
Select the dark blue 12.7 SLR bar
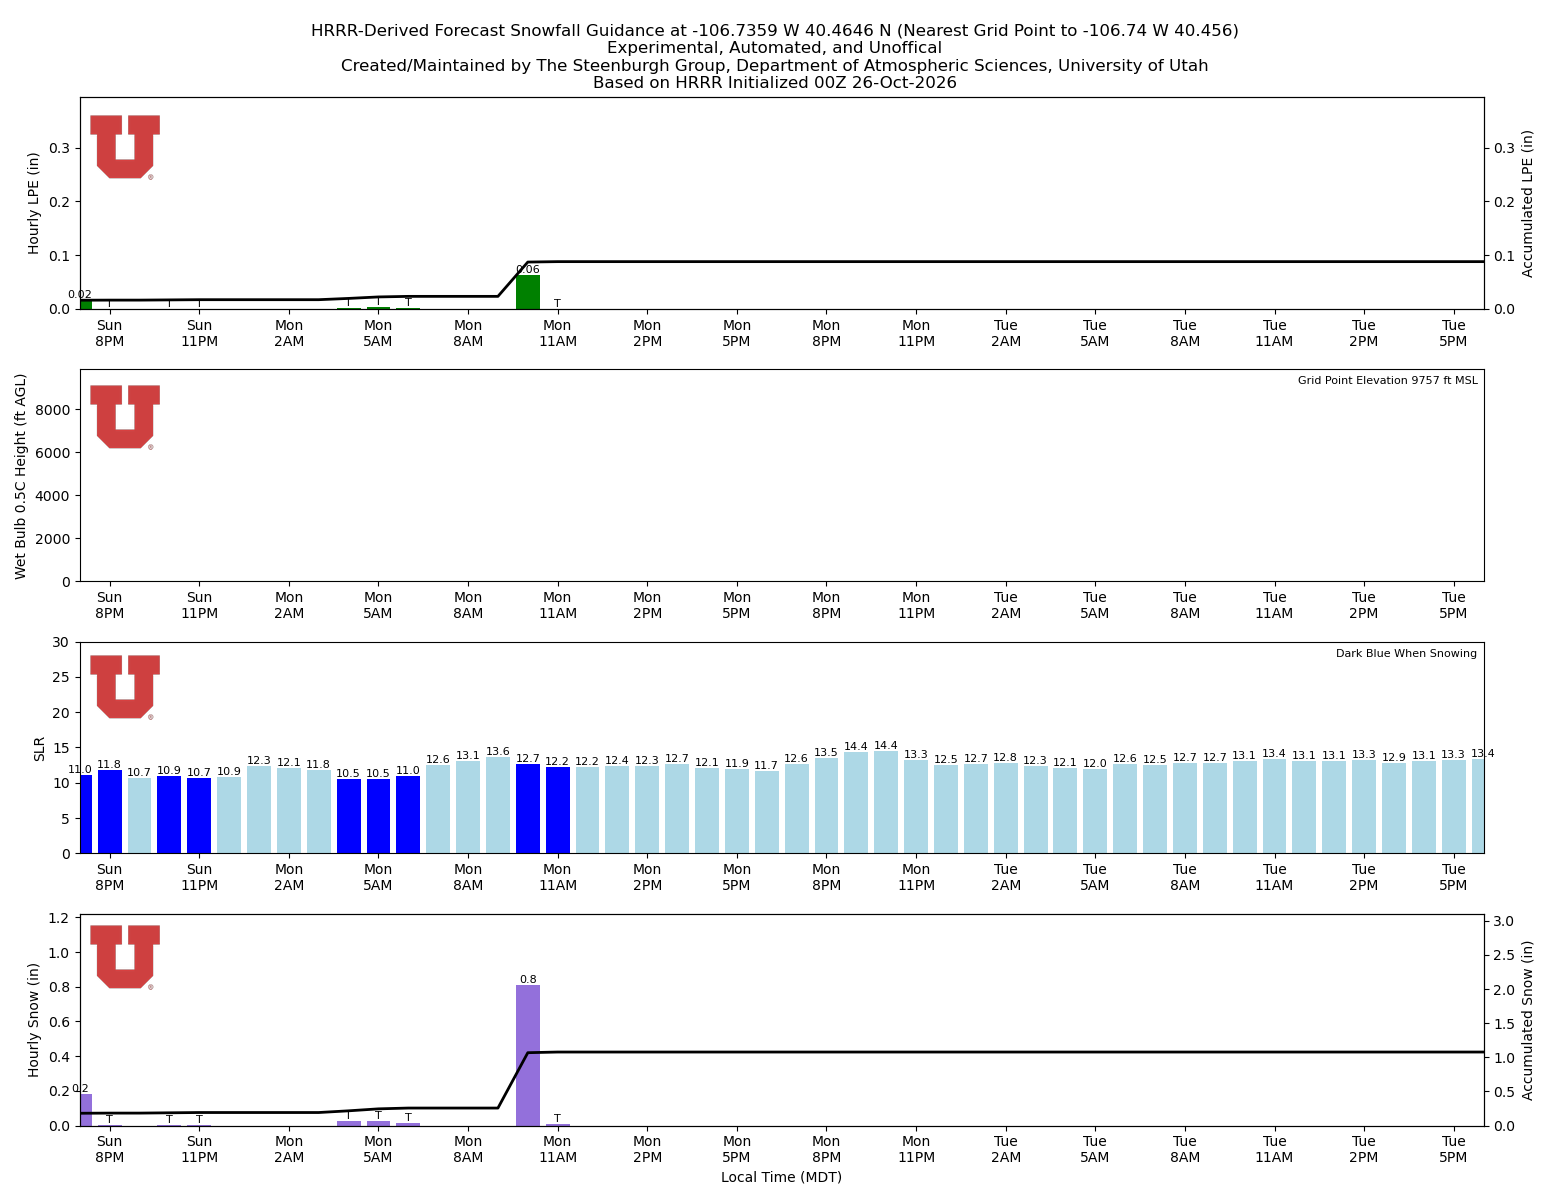[528, 809]
